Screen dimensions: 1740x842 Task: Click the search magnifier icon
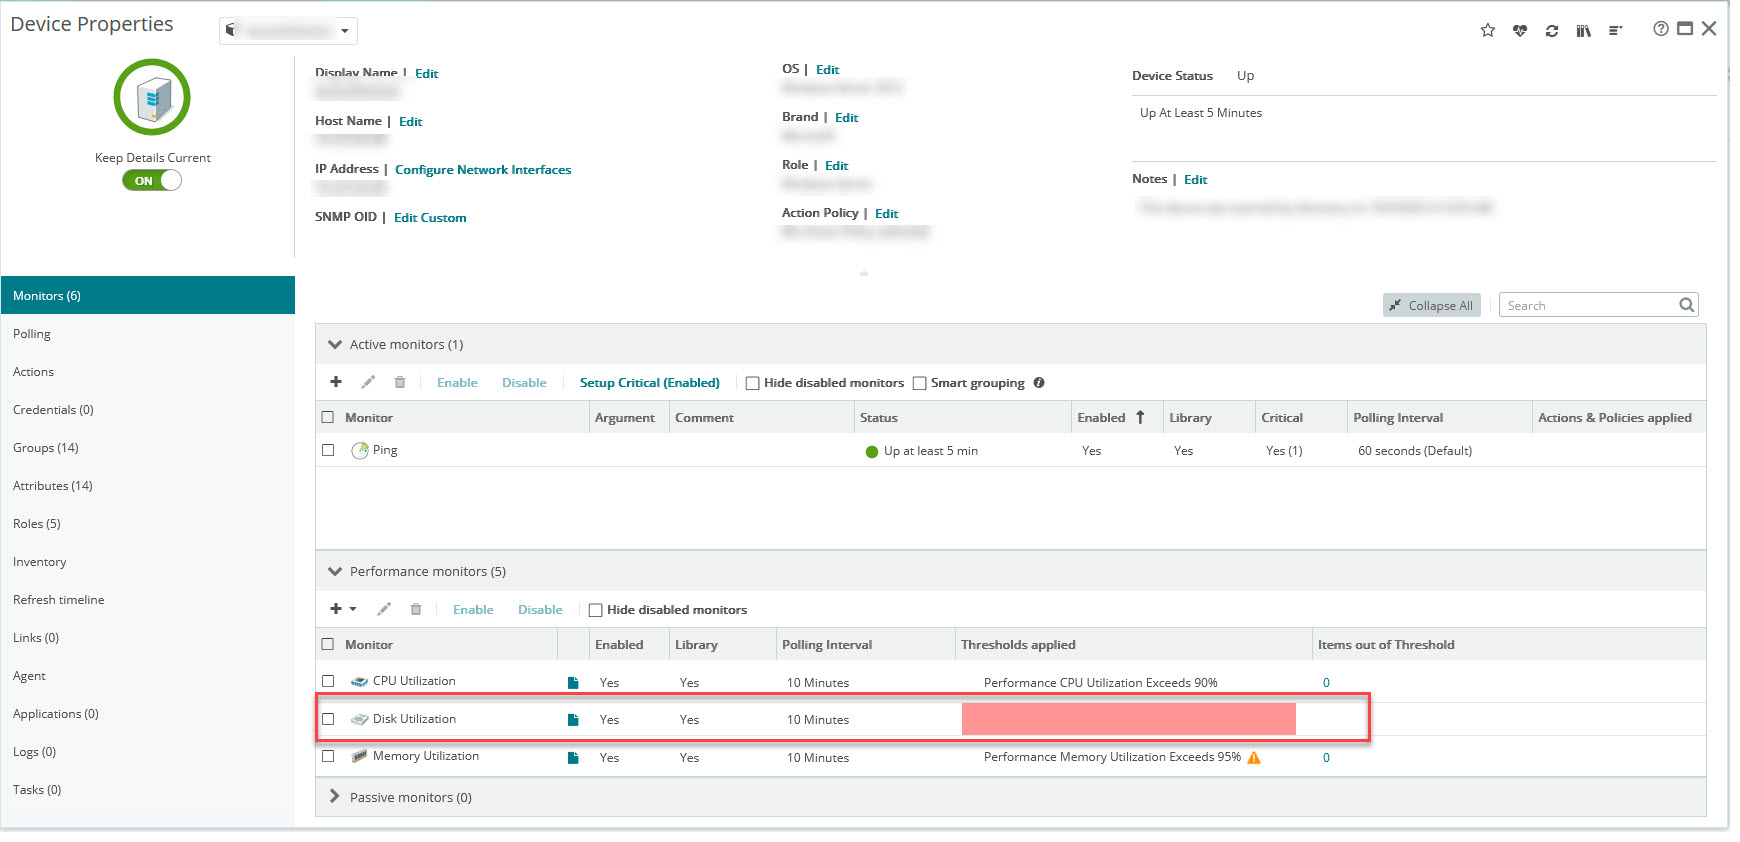(1687, 305)
